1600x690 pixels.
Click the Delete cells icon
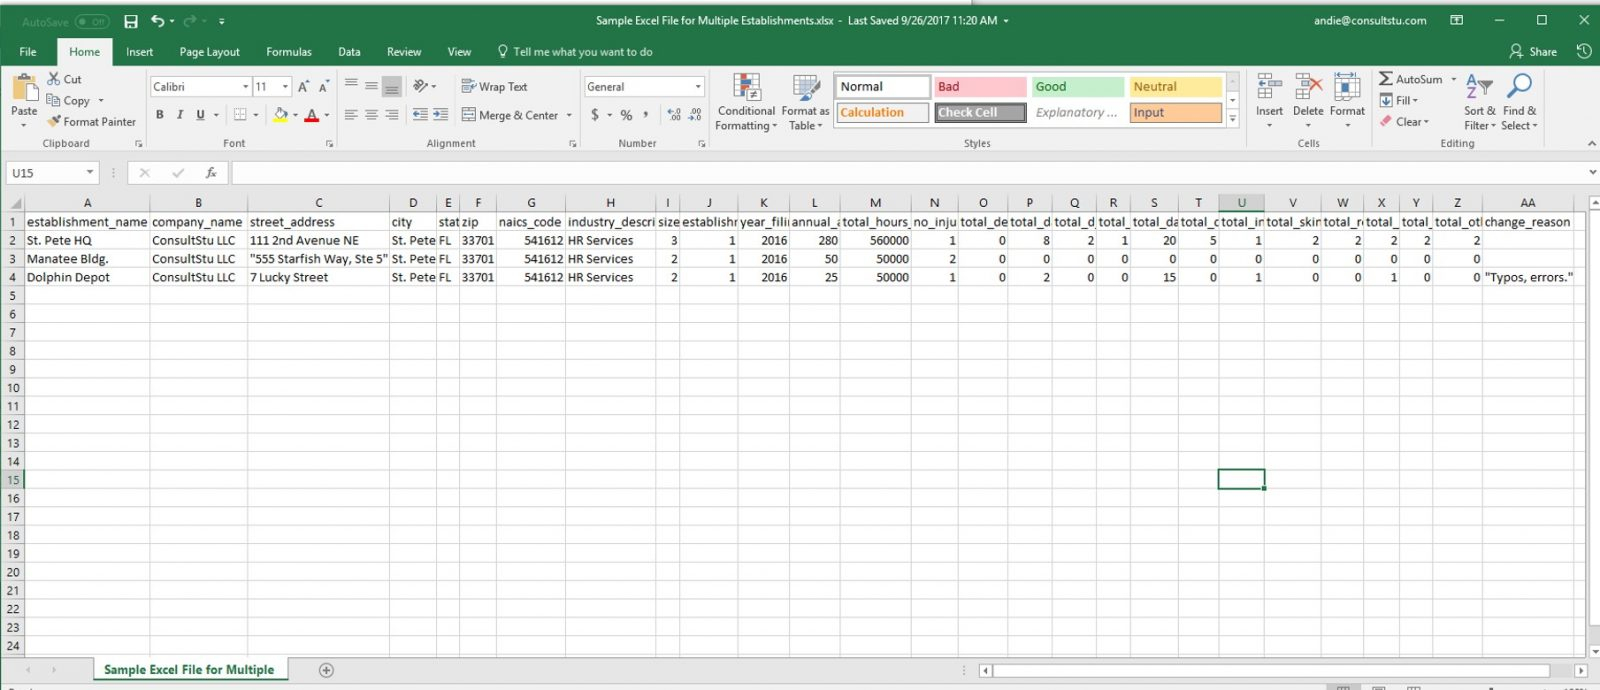click(x=1308, y=88)
